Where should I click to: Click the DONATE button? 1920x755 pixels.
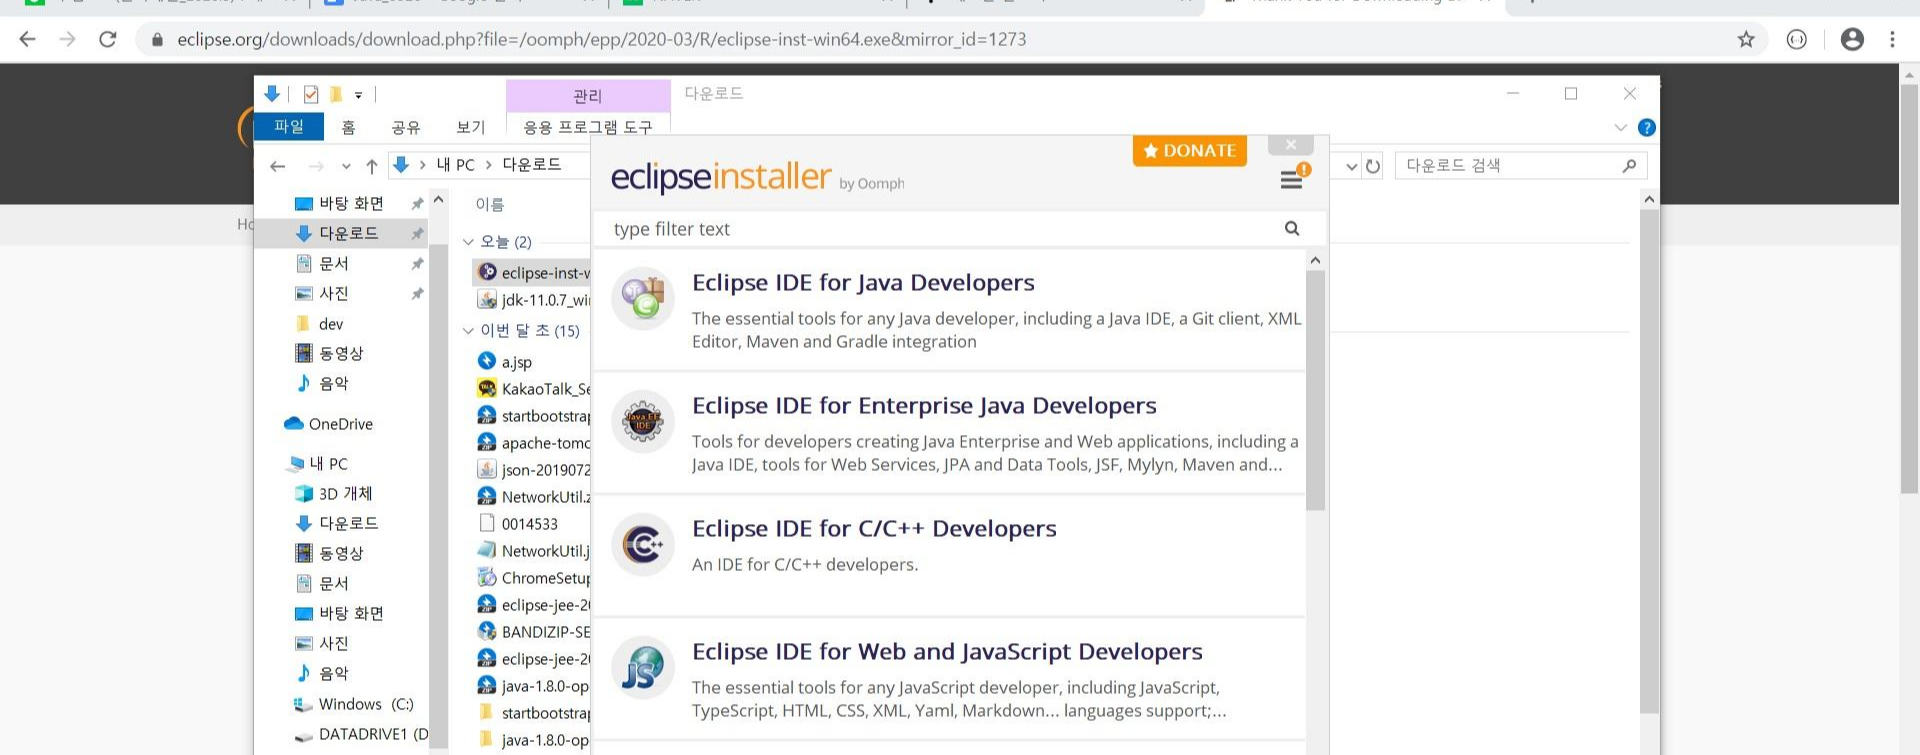[x=1190, y=150]
